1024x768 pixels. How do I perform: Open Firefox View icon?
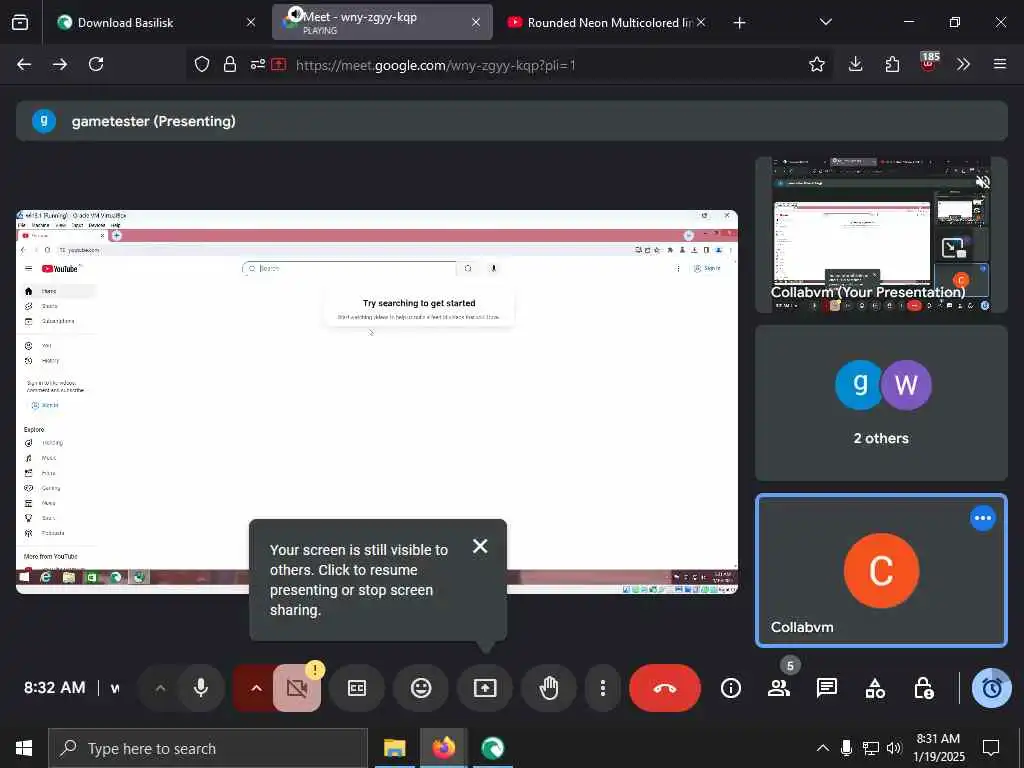click(20, 23)
